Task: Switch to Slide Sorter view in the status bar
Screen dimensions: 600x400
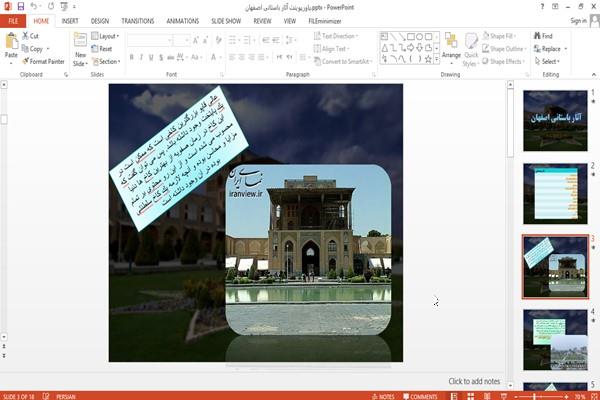Action: (471, 396)
